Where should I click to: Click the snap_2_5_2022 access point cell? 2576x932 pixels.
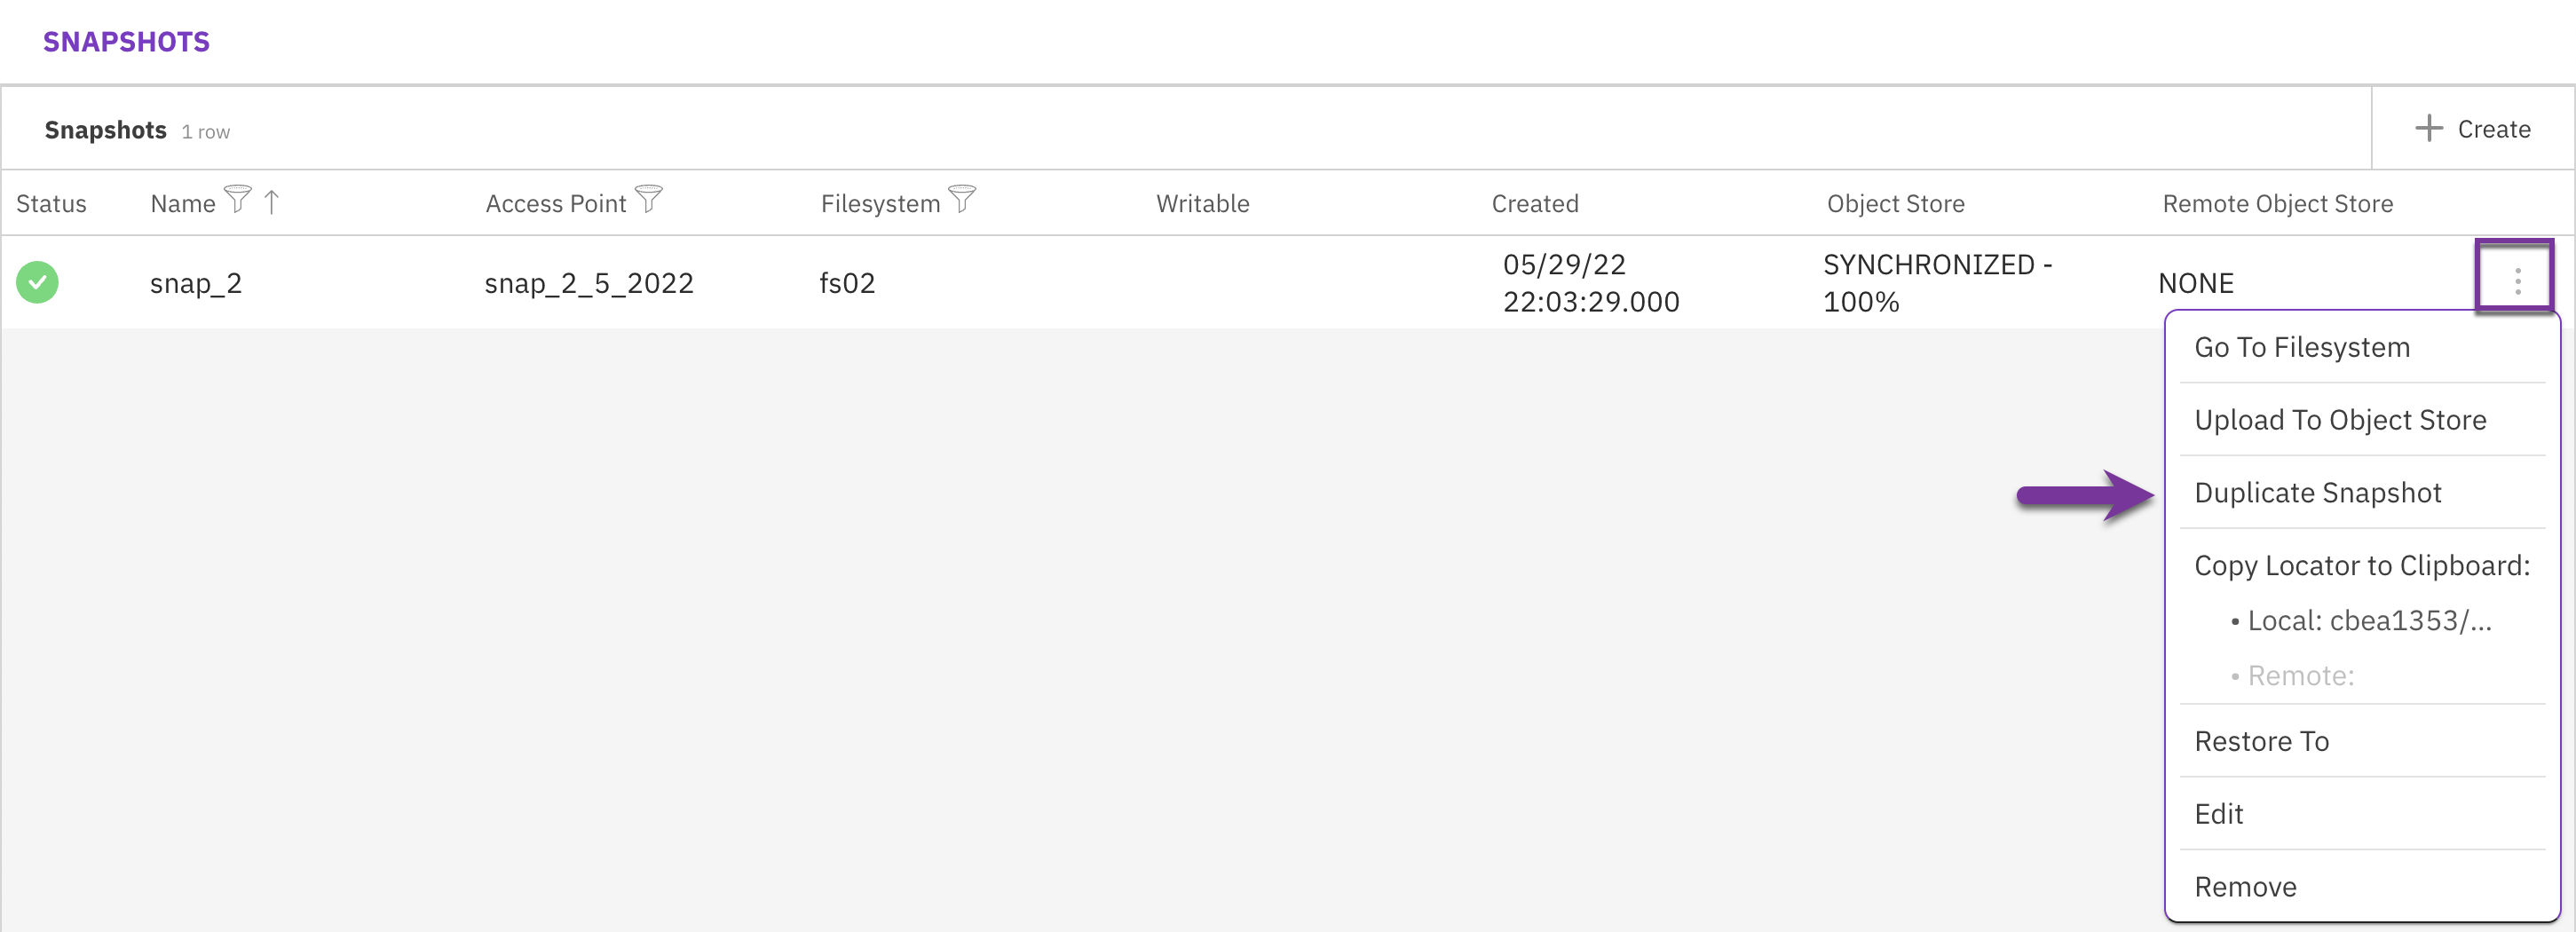pyautogui.click(x=590, y=282)
